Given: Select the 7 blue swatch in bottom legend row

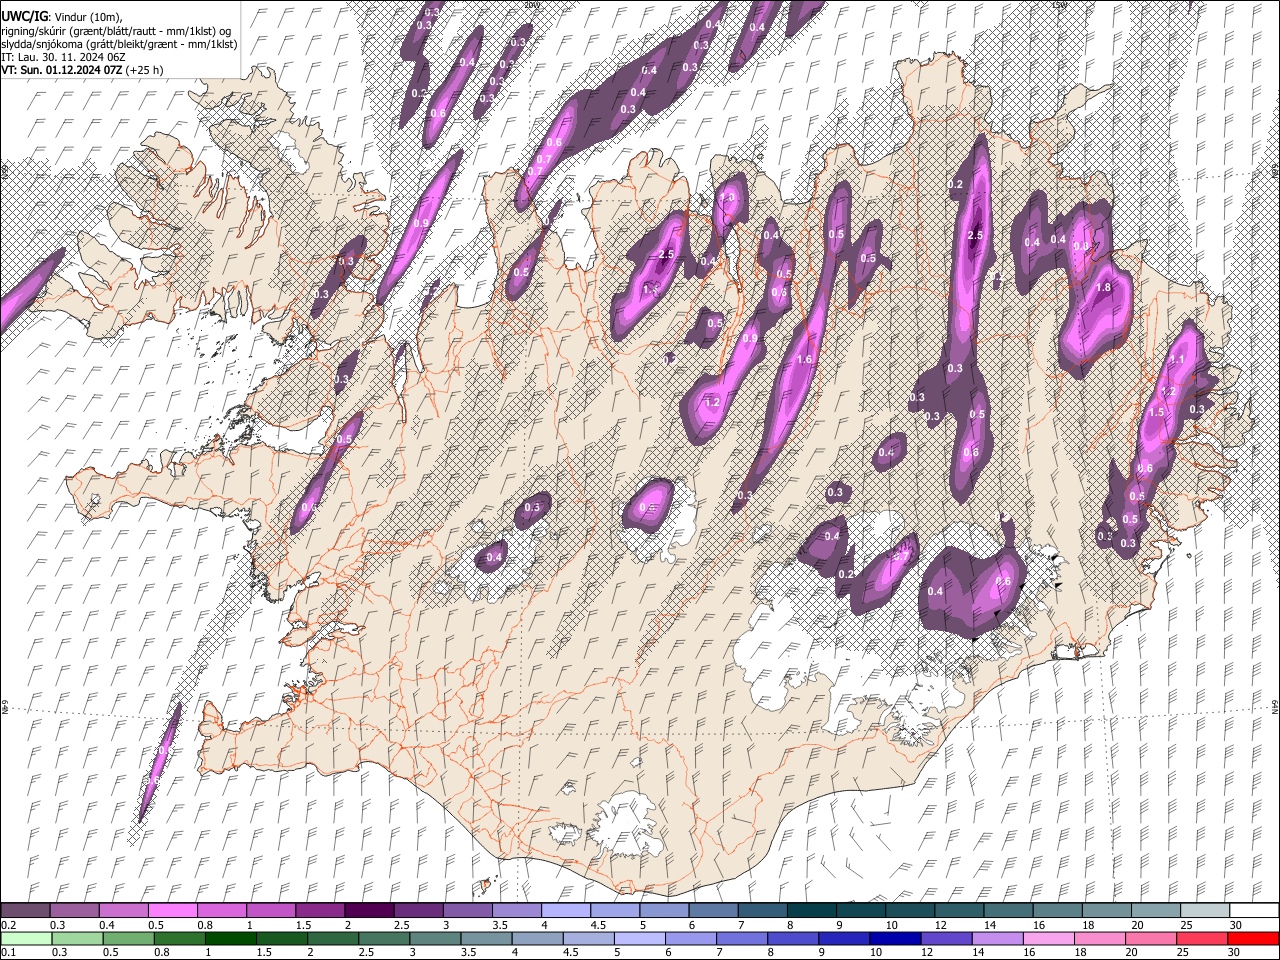Looking at the screenshot, I should click(x=741, y=939).
